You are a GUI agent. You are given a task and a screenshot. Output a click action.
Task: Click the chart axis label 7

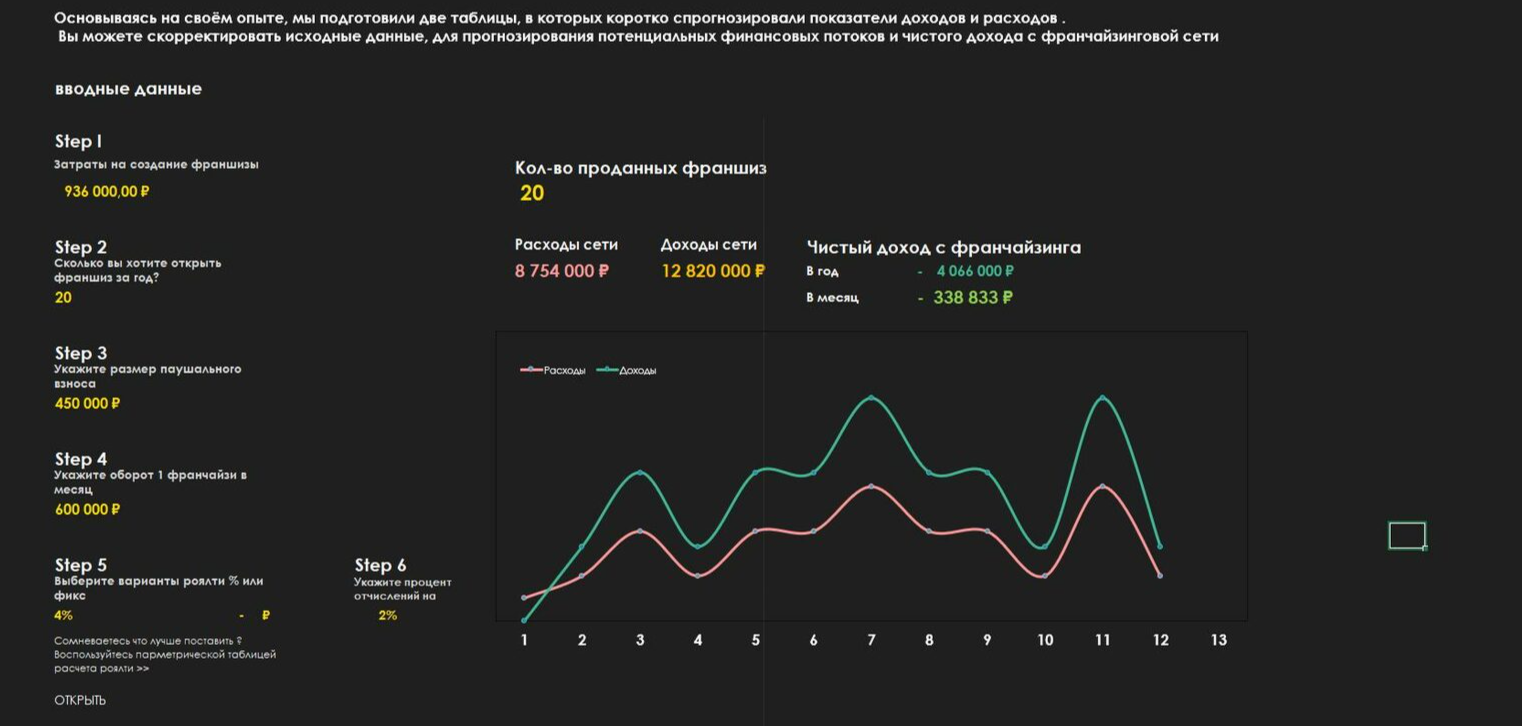click(x=871, y=640)
